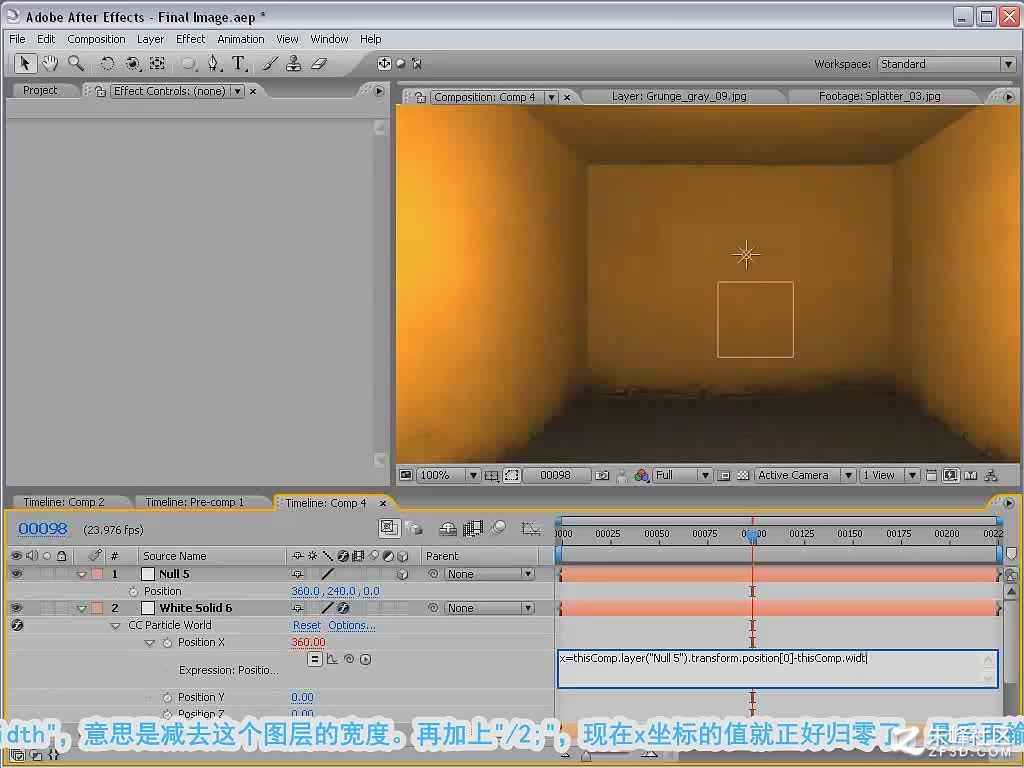
Task: Switch to Timeline: Comp 2 tab
Action: pyautogui.click(x=64, y=502)
